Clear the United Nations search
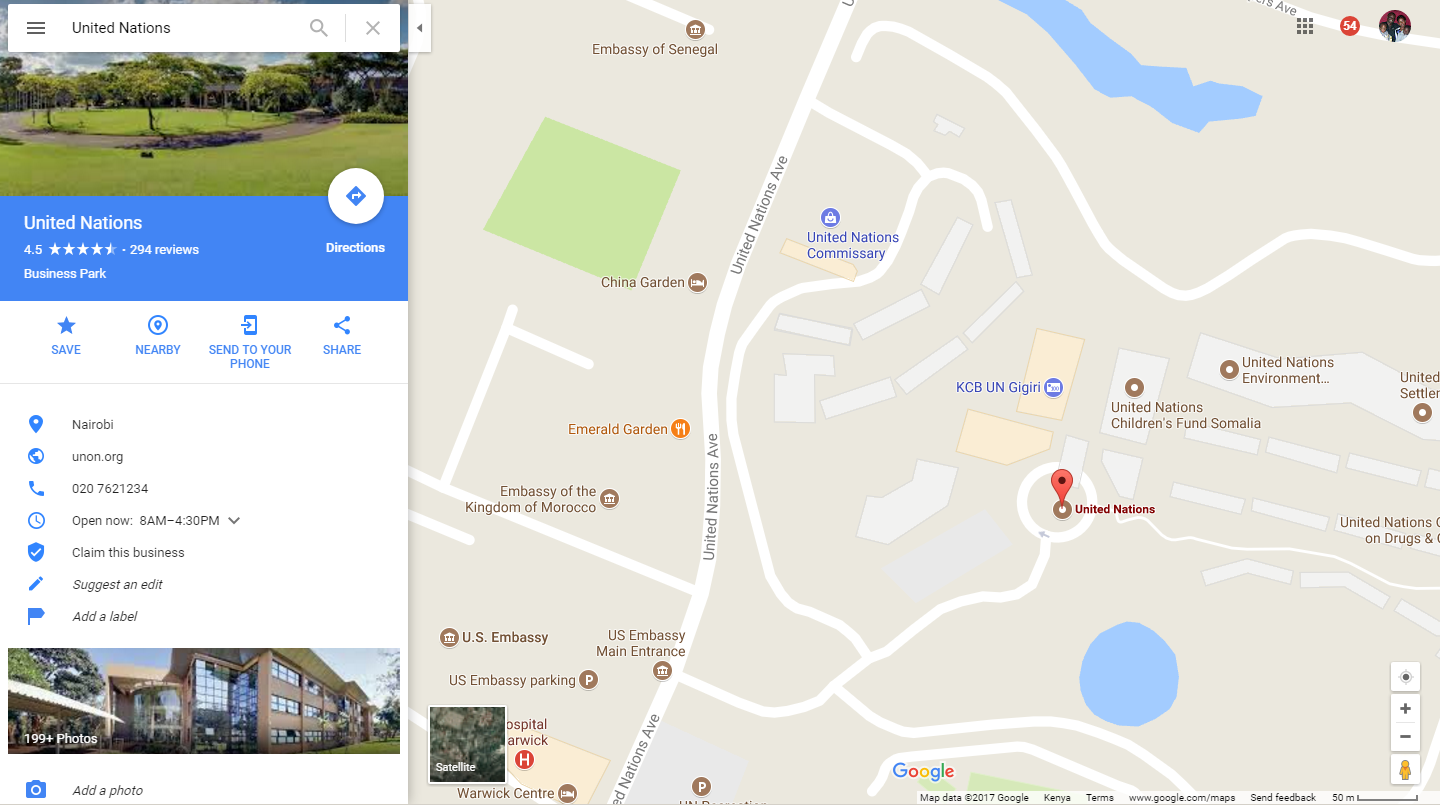Image resolution: width=1440 pixels, height=806 pixels. pos(373,28)
